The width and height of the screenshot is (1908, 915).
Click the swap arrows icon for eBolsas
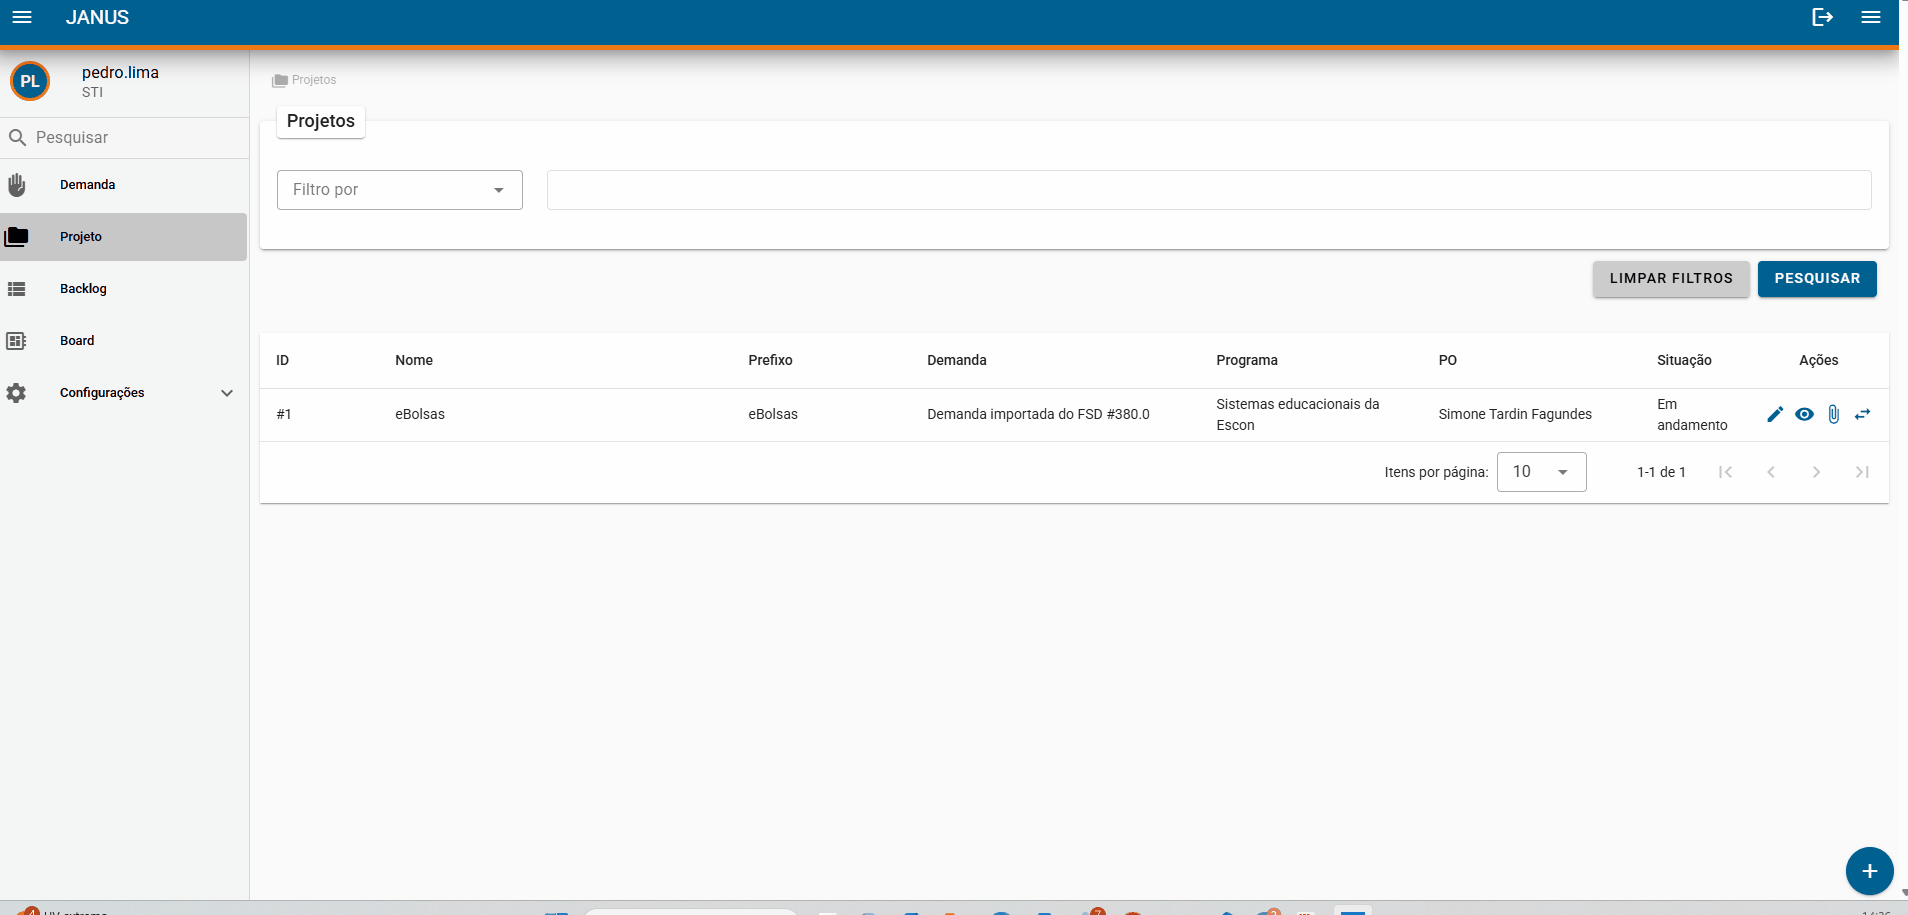(x=1862, y=414)
